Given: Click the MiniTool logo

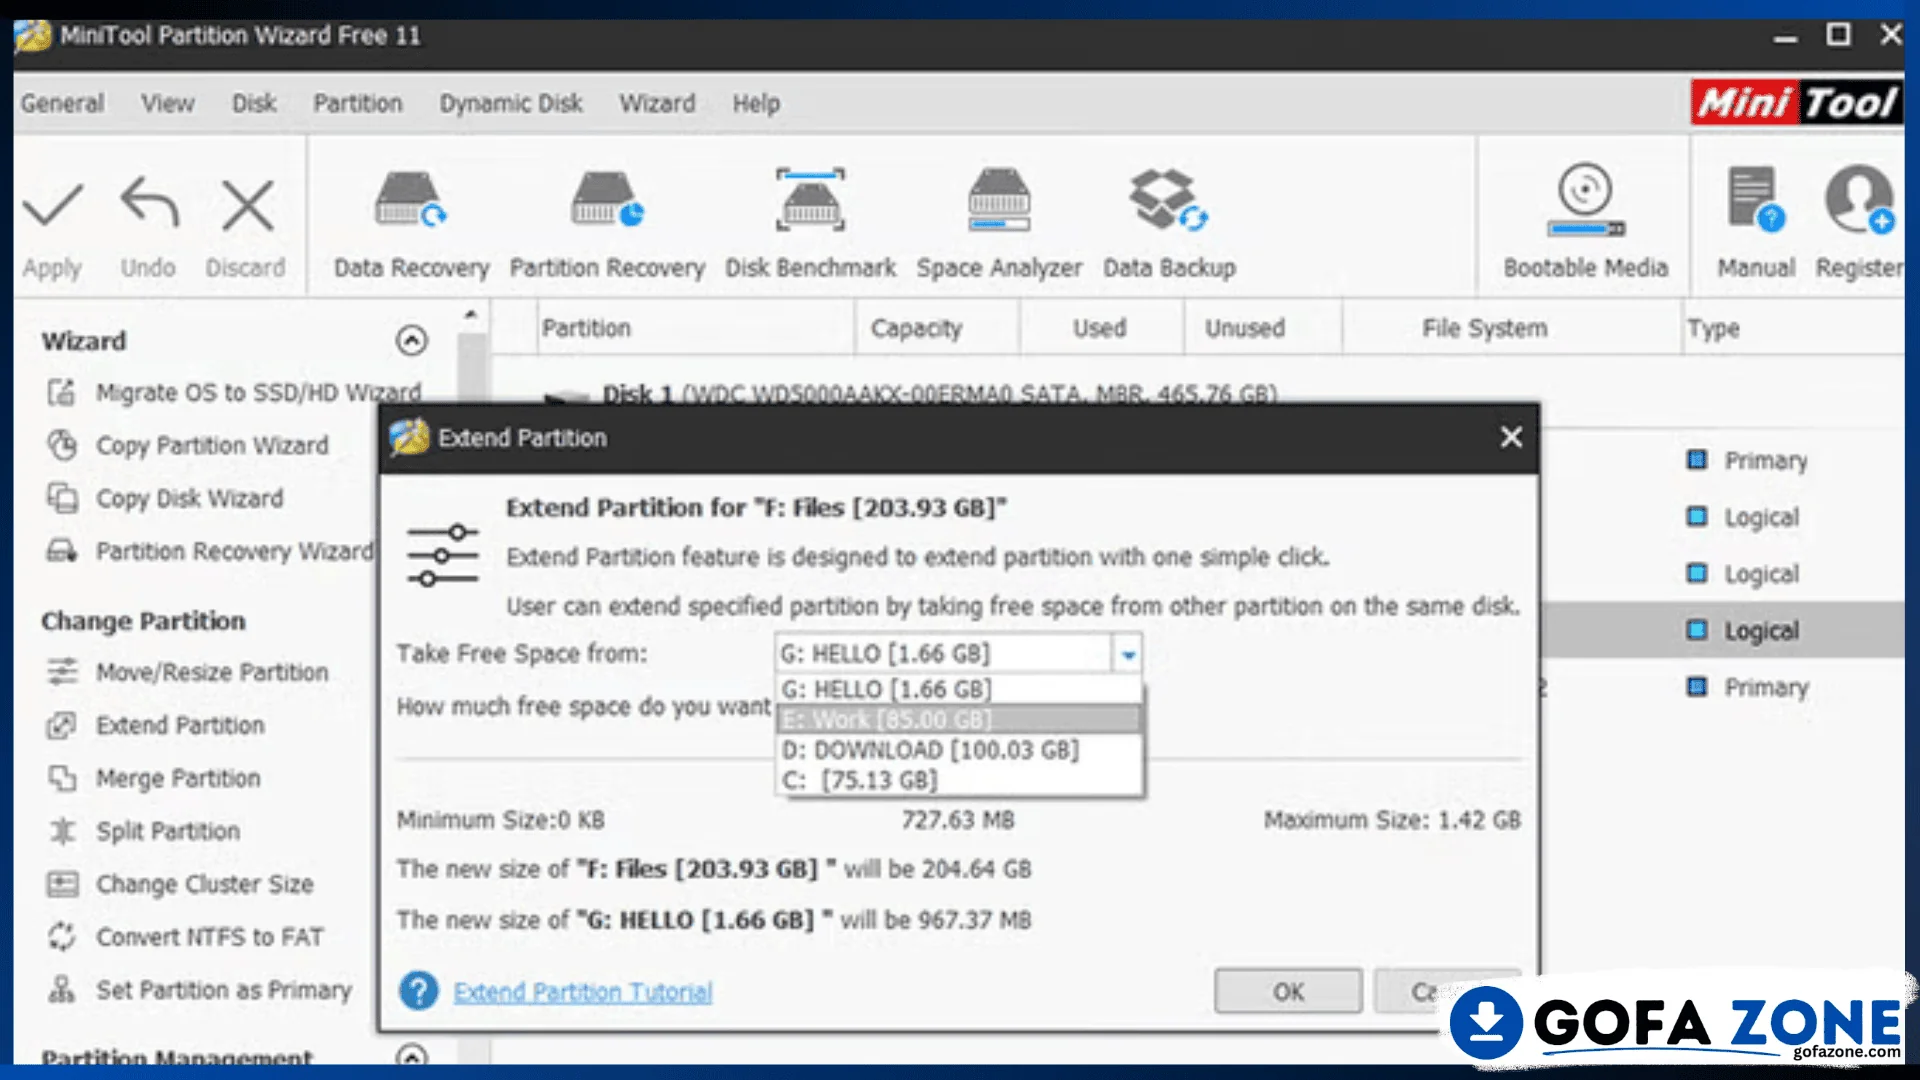Looking at the screenshot, I should (x=1796, y=102).
